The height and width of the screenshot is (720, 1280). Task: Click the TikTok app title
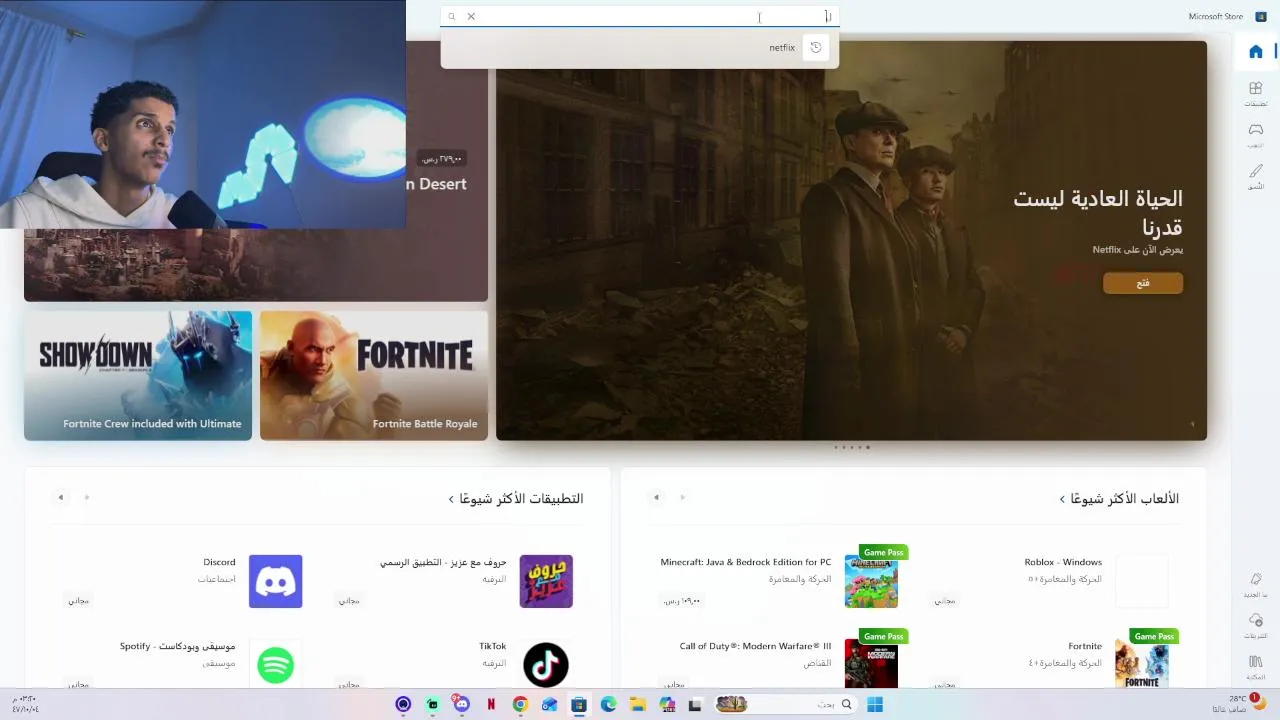[492, 646]
